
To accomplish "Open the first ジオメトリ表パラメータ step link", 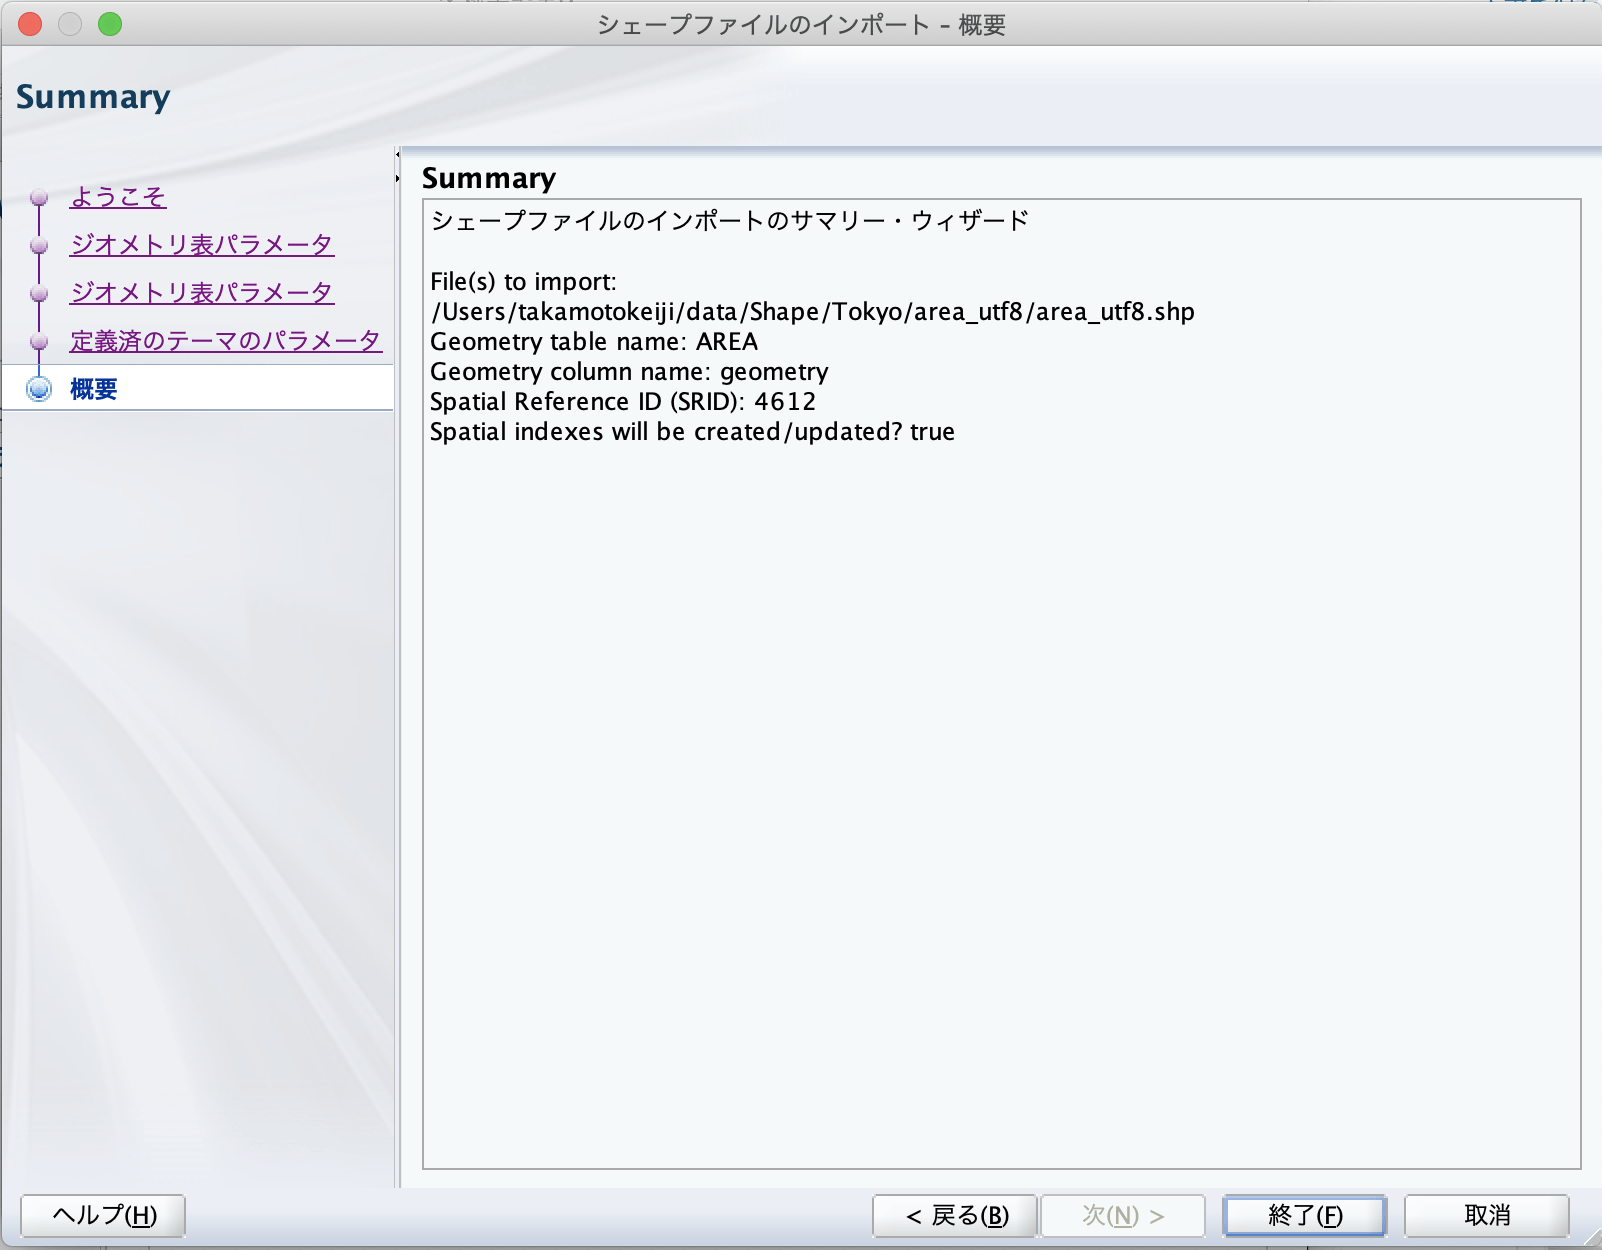I will [202, 245].
